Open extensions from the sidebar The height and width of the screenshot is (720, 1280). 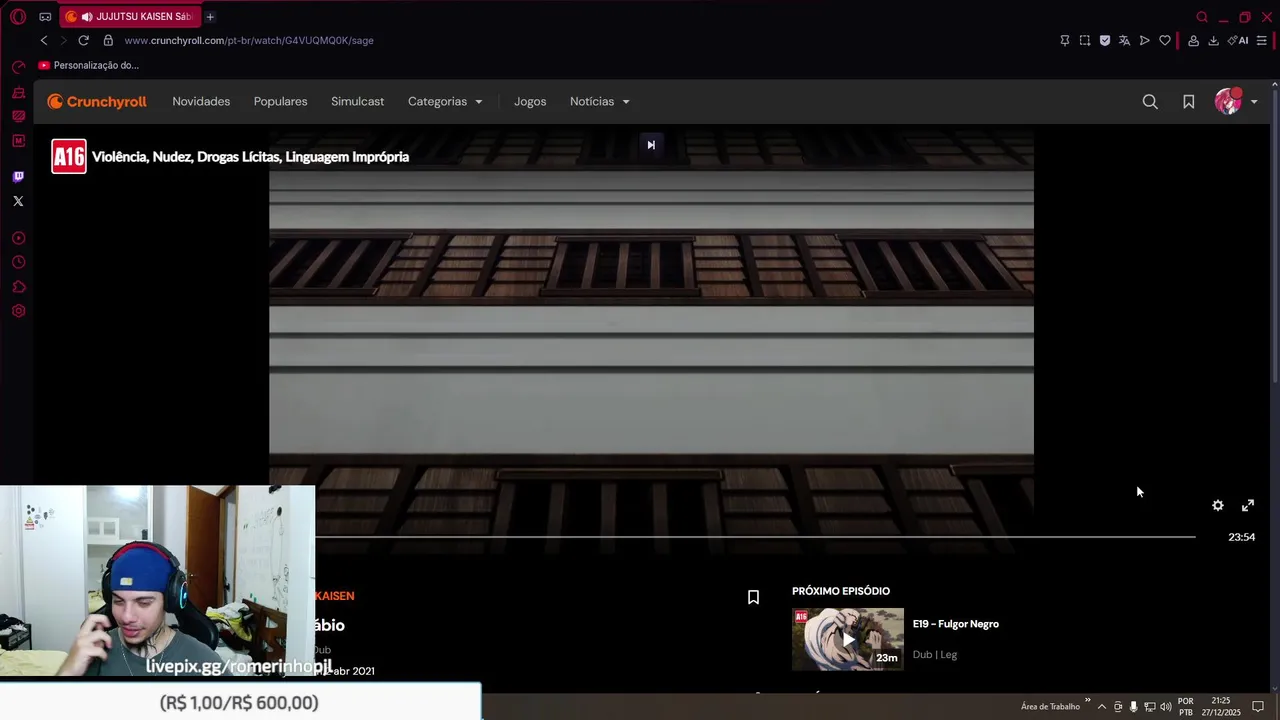(18, 287)
